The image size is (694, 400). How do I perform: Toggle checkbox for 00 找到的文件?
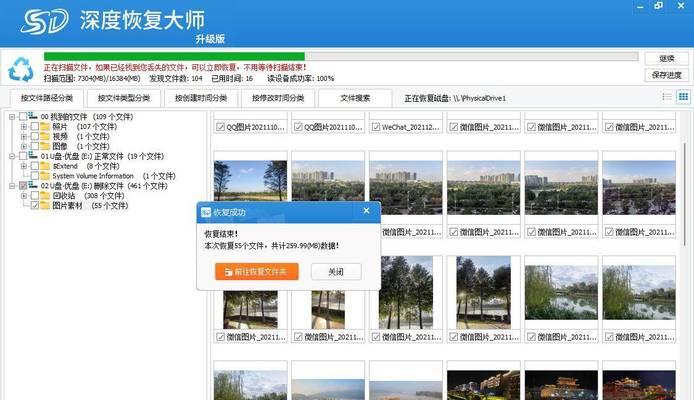23,117
